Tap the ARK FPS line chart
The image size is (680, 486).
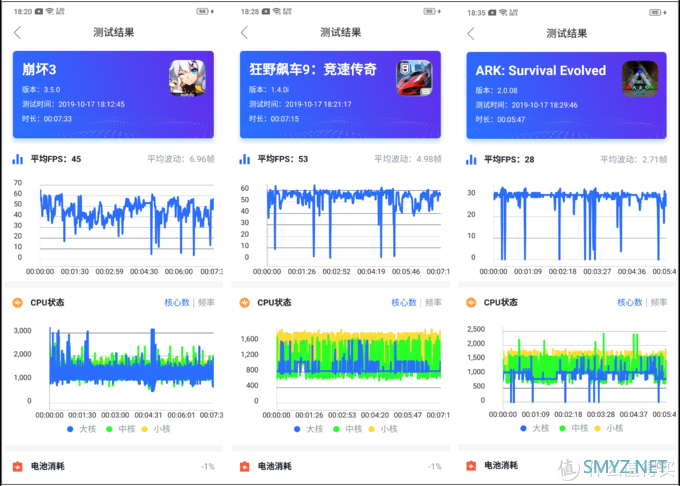click(580, 225)
